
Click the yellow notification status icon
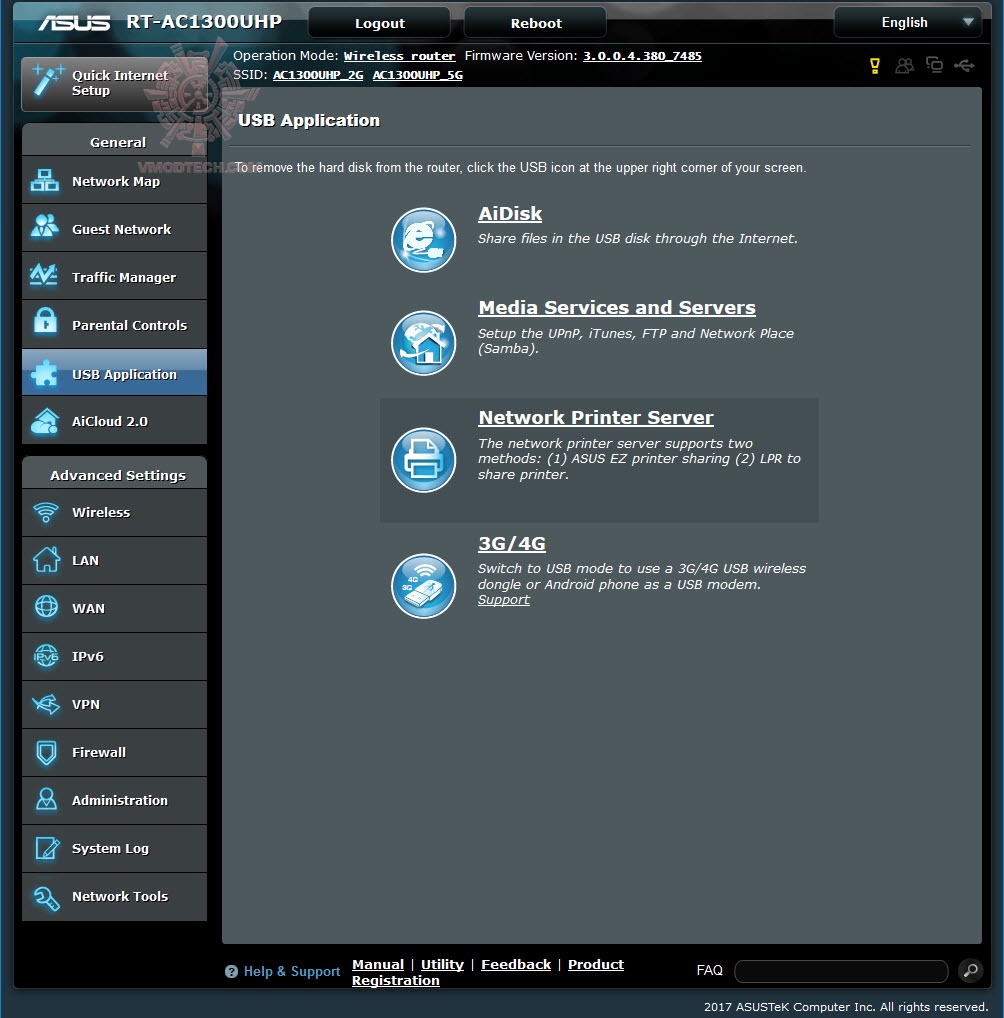[875, 66]
